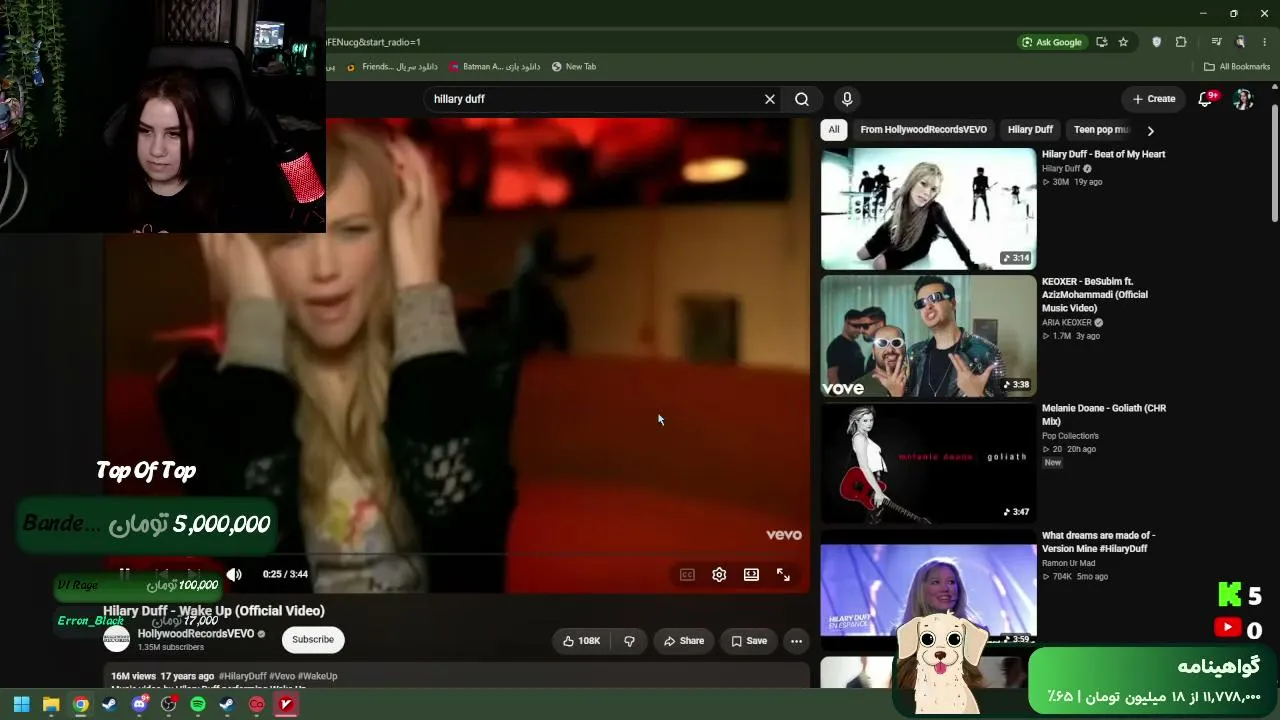Click the #HilaryDuff hashtag
Screen dimensions: 1280x720
coord(243,676)
